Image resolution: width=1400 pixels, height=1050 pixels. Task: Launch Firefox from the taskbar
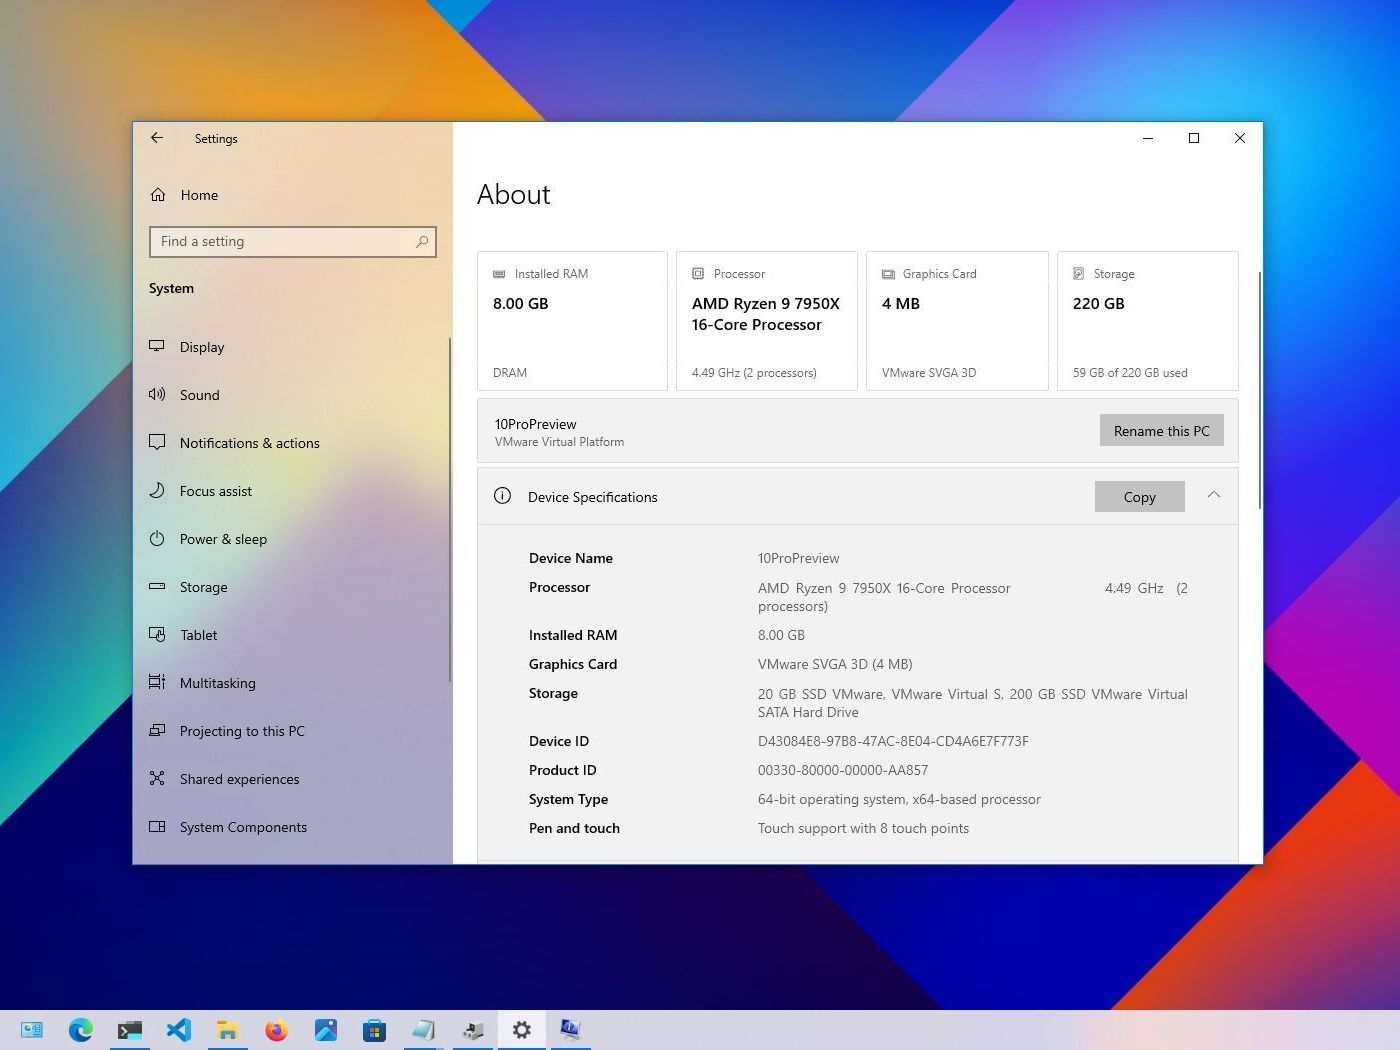pyautogui.click(x=276, y=1029)
